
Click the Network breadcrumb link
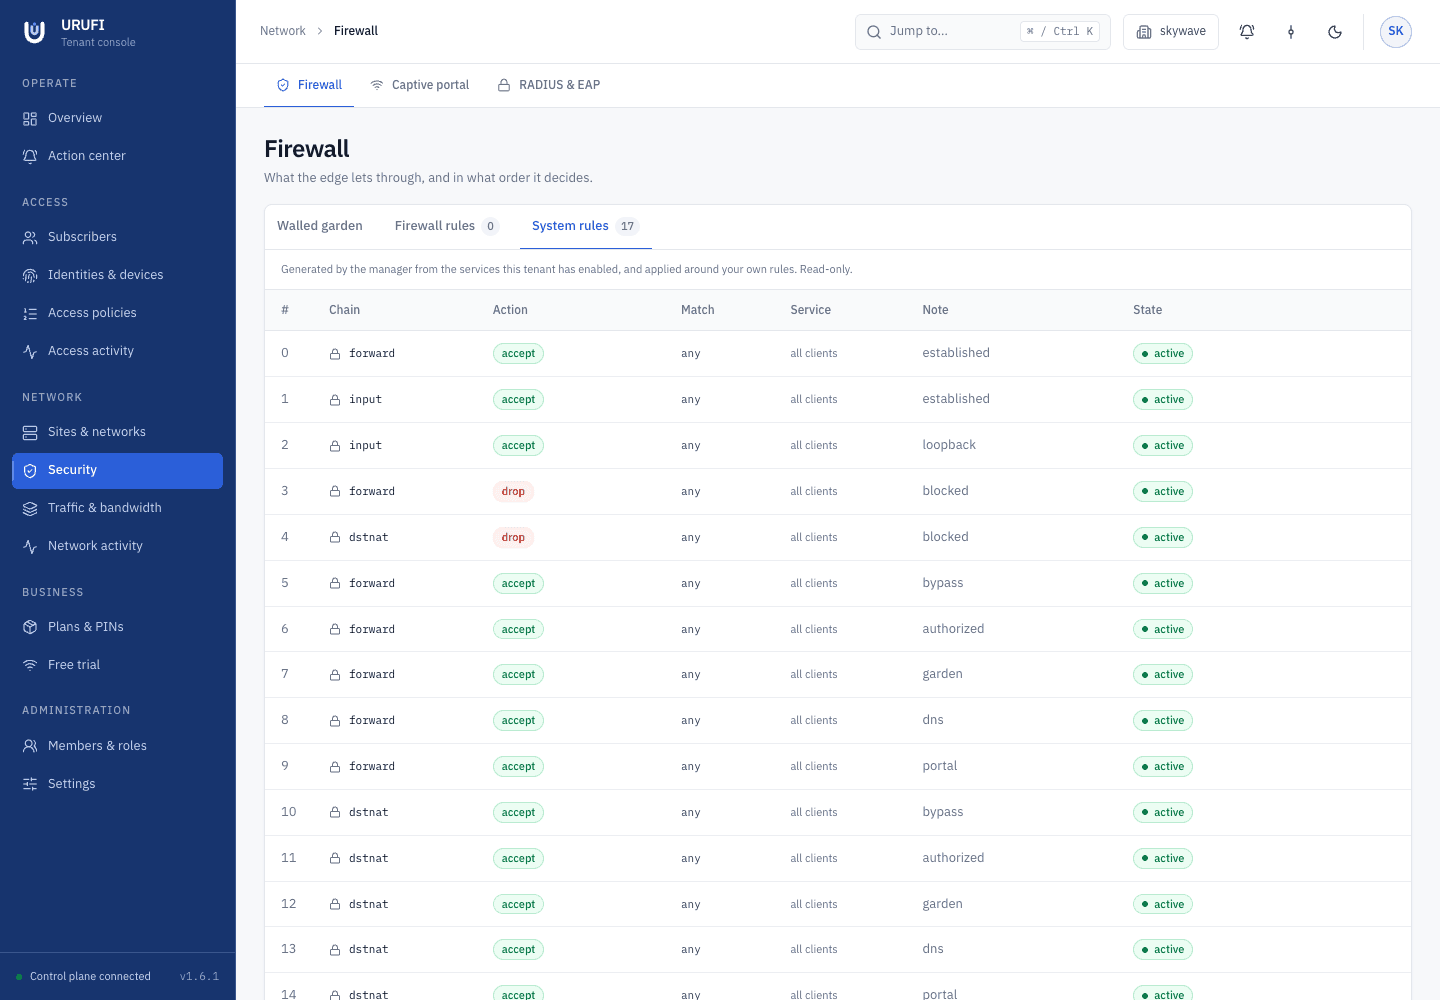click(x=283, y=31)
